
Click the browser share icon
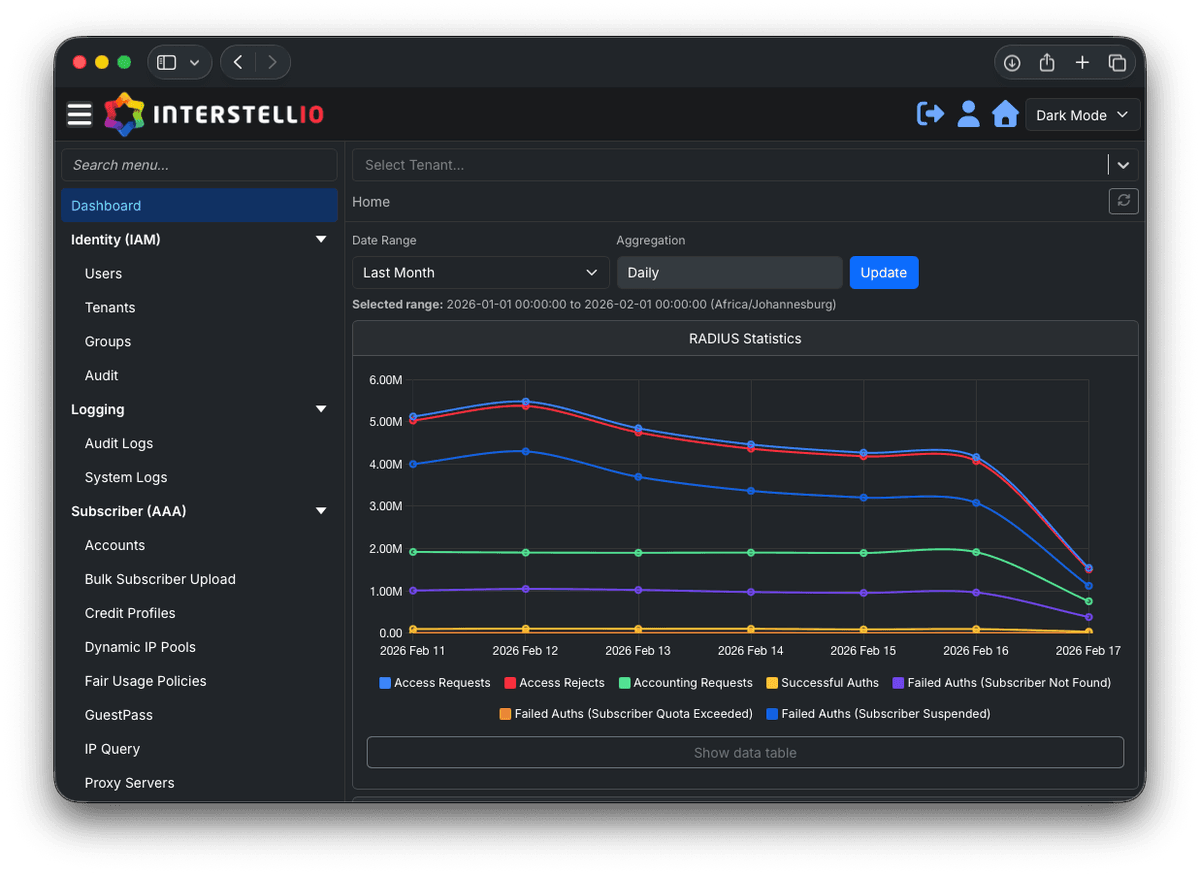(x=1047, y=62)
